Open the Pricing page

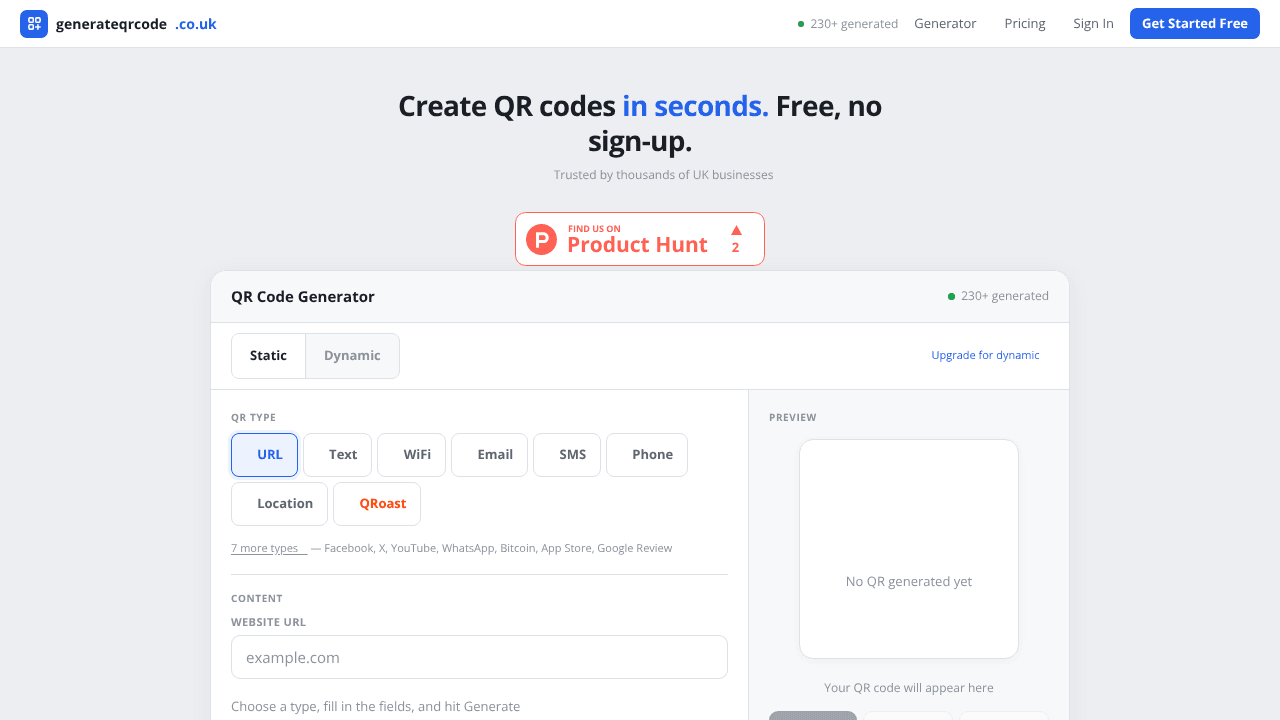tap(1025, 24)
